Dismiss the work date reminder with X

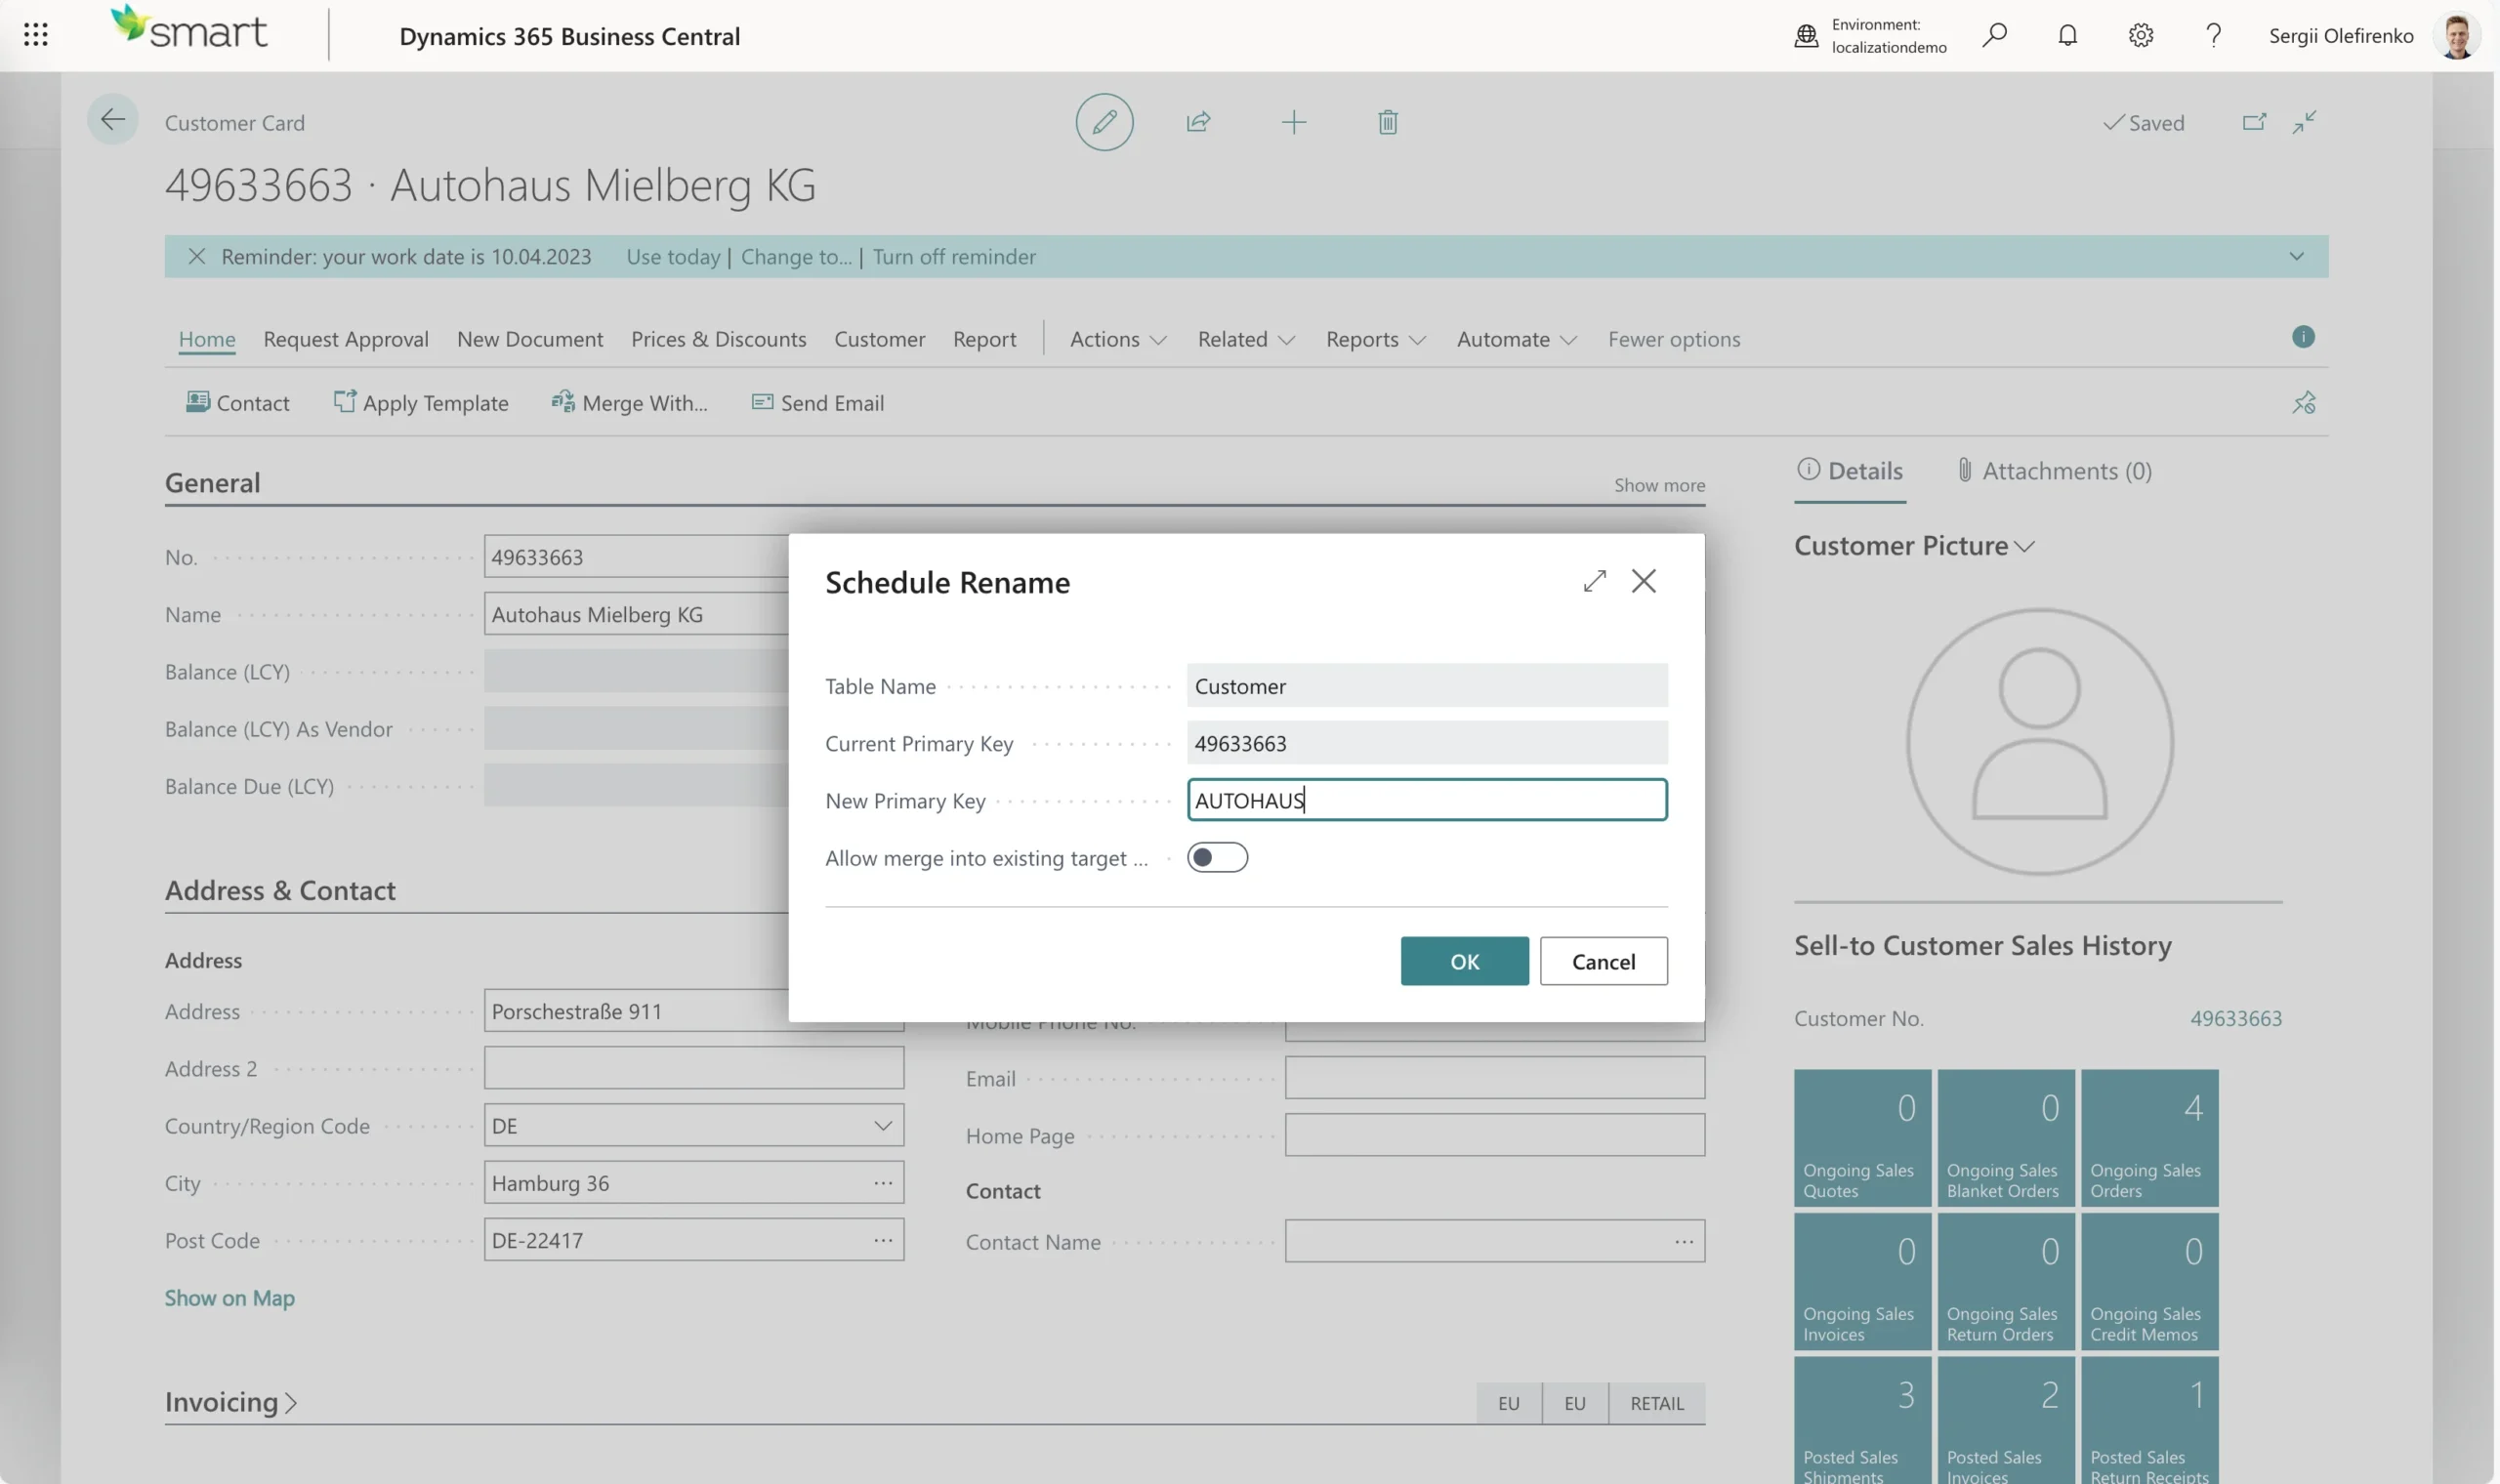click(197, 256)
